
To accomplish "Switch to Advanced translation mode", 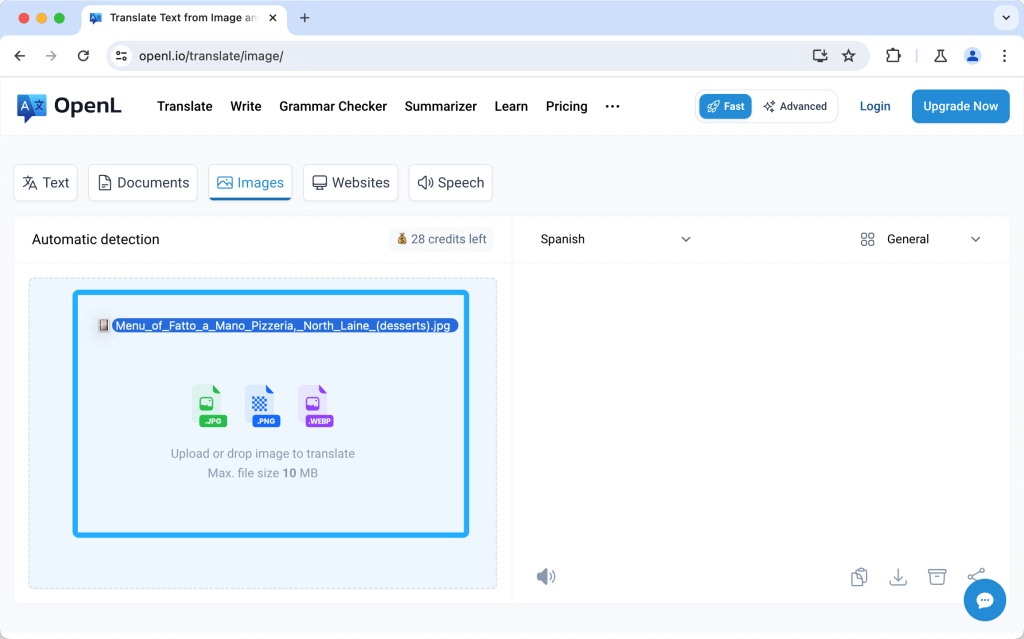I will coord(795,106).
